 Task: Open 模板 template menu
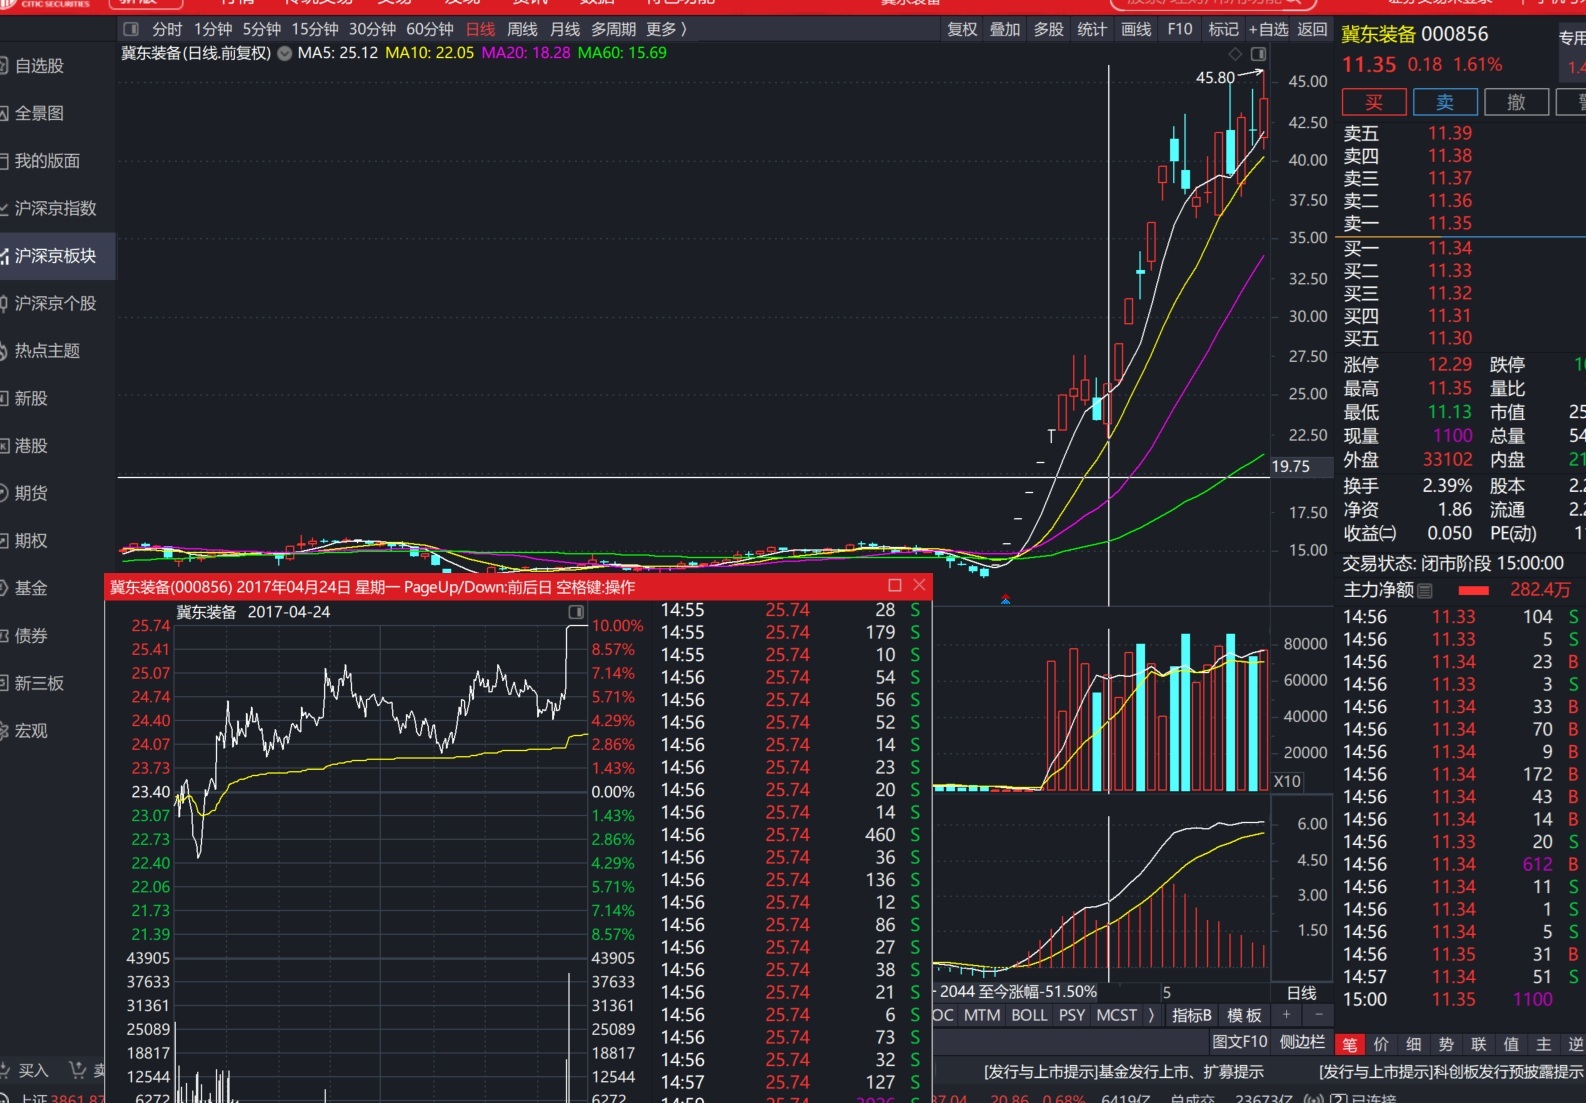tap(1244, 1015)
